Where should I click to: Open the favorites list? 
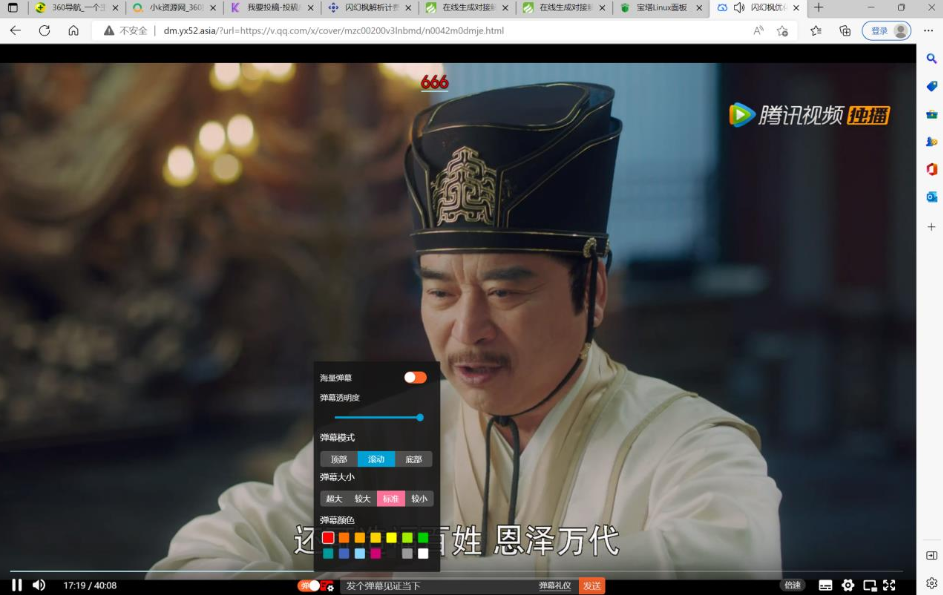tap(816, 31)
